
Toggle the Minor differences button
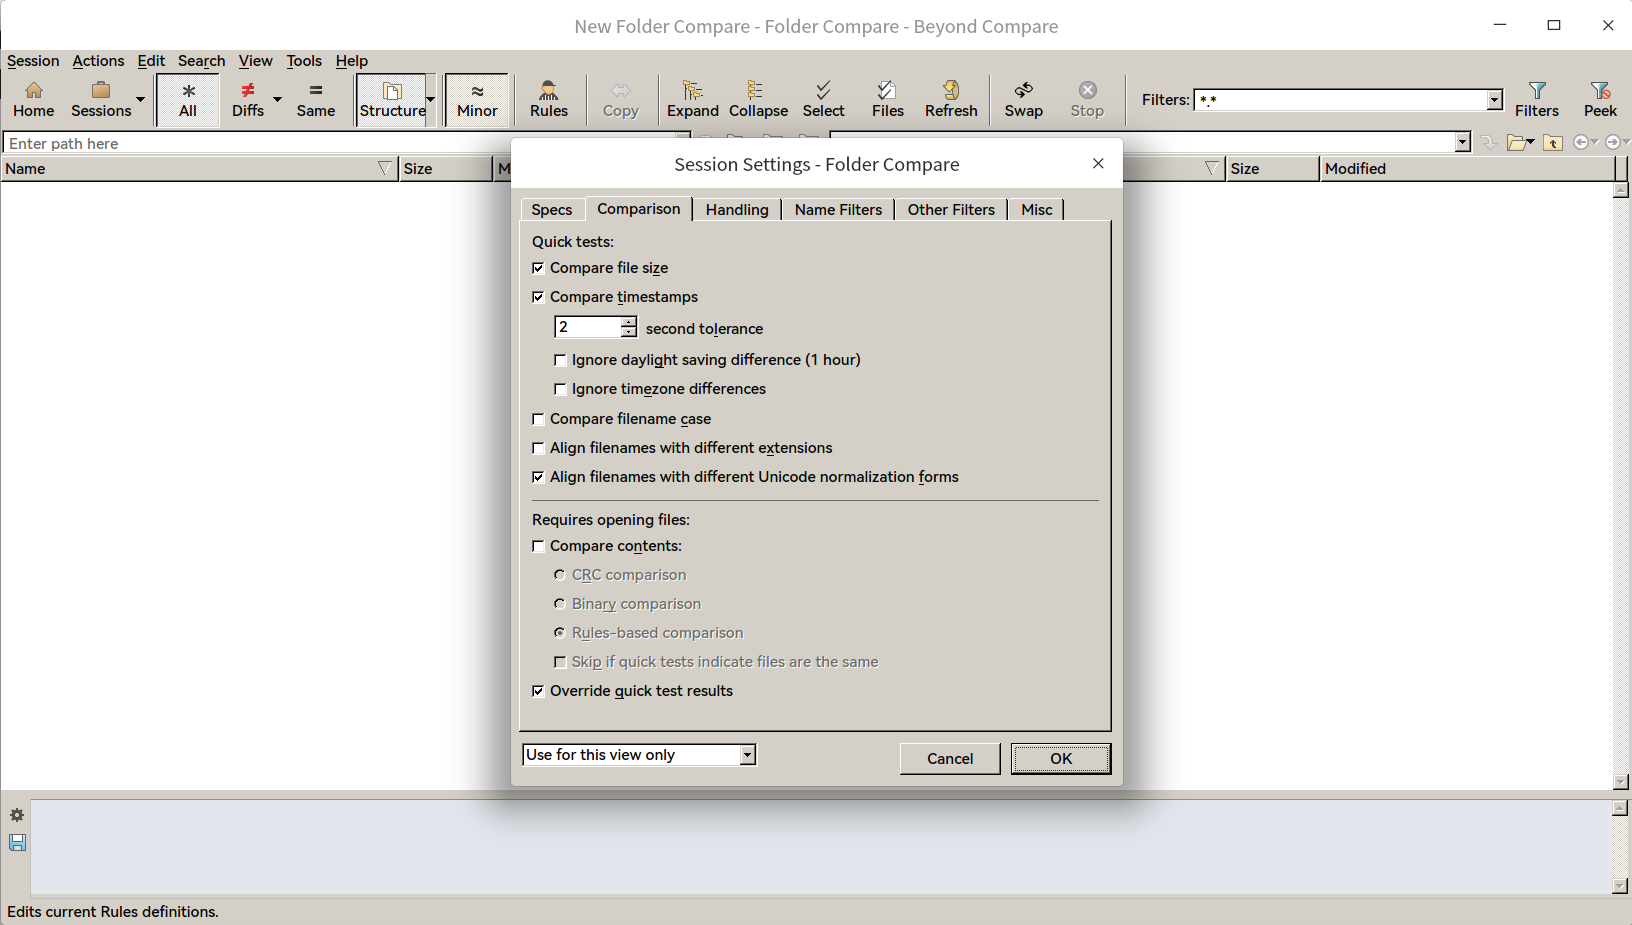tap(477, 100)
